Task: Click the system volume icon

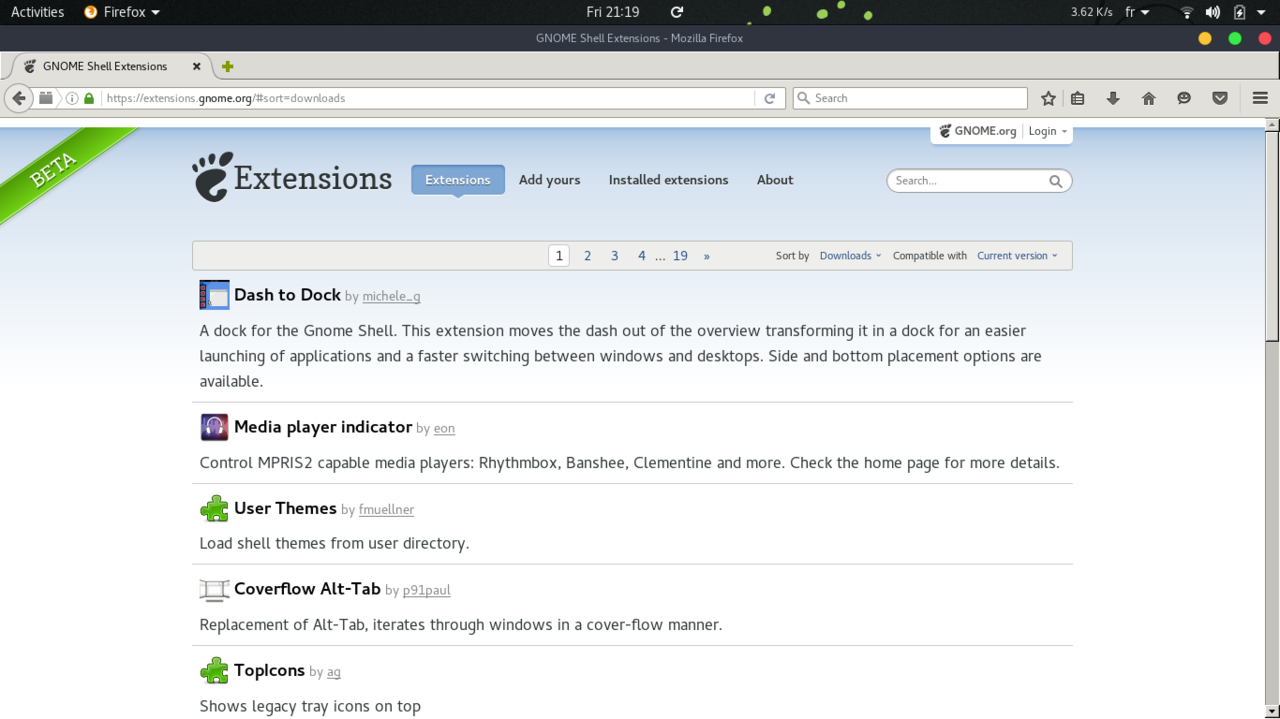Action: click(x=1212, y=12)
